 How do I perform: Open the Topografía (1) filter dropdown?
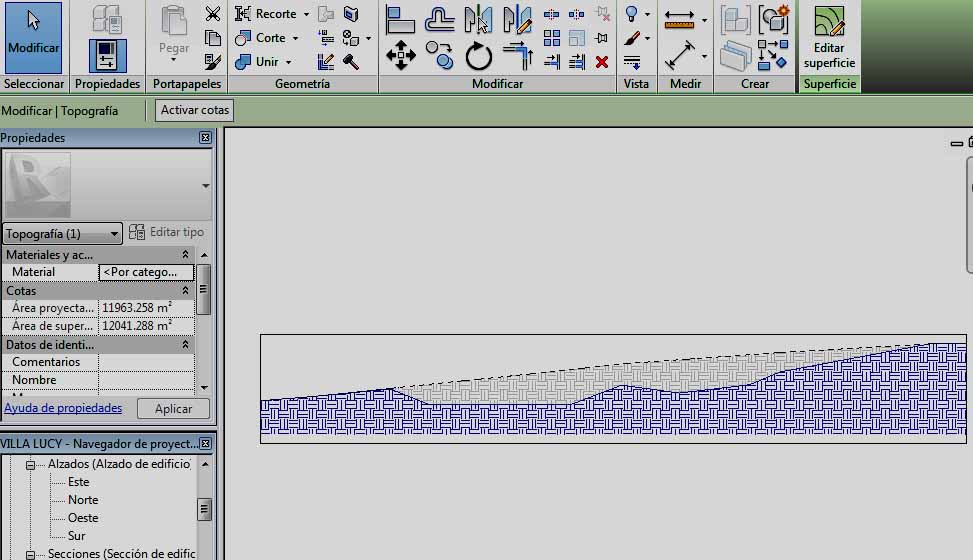(x=62, y=234)
